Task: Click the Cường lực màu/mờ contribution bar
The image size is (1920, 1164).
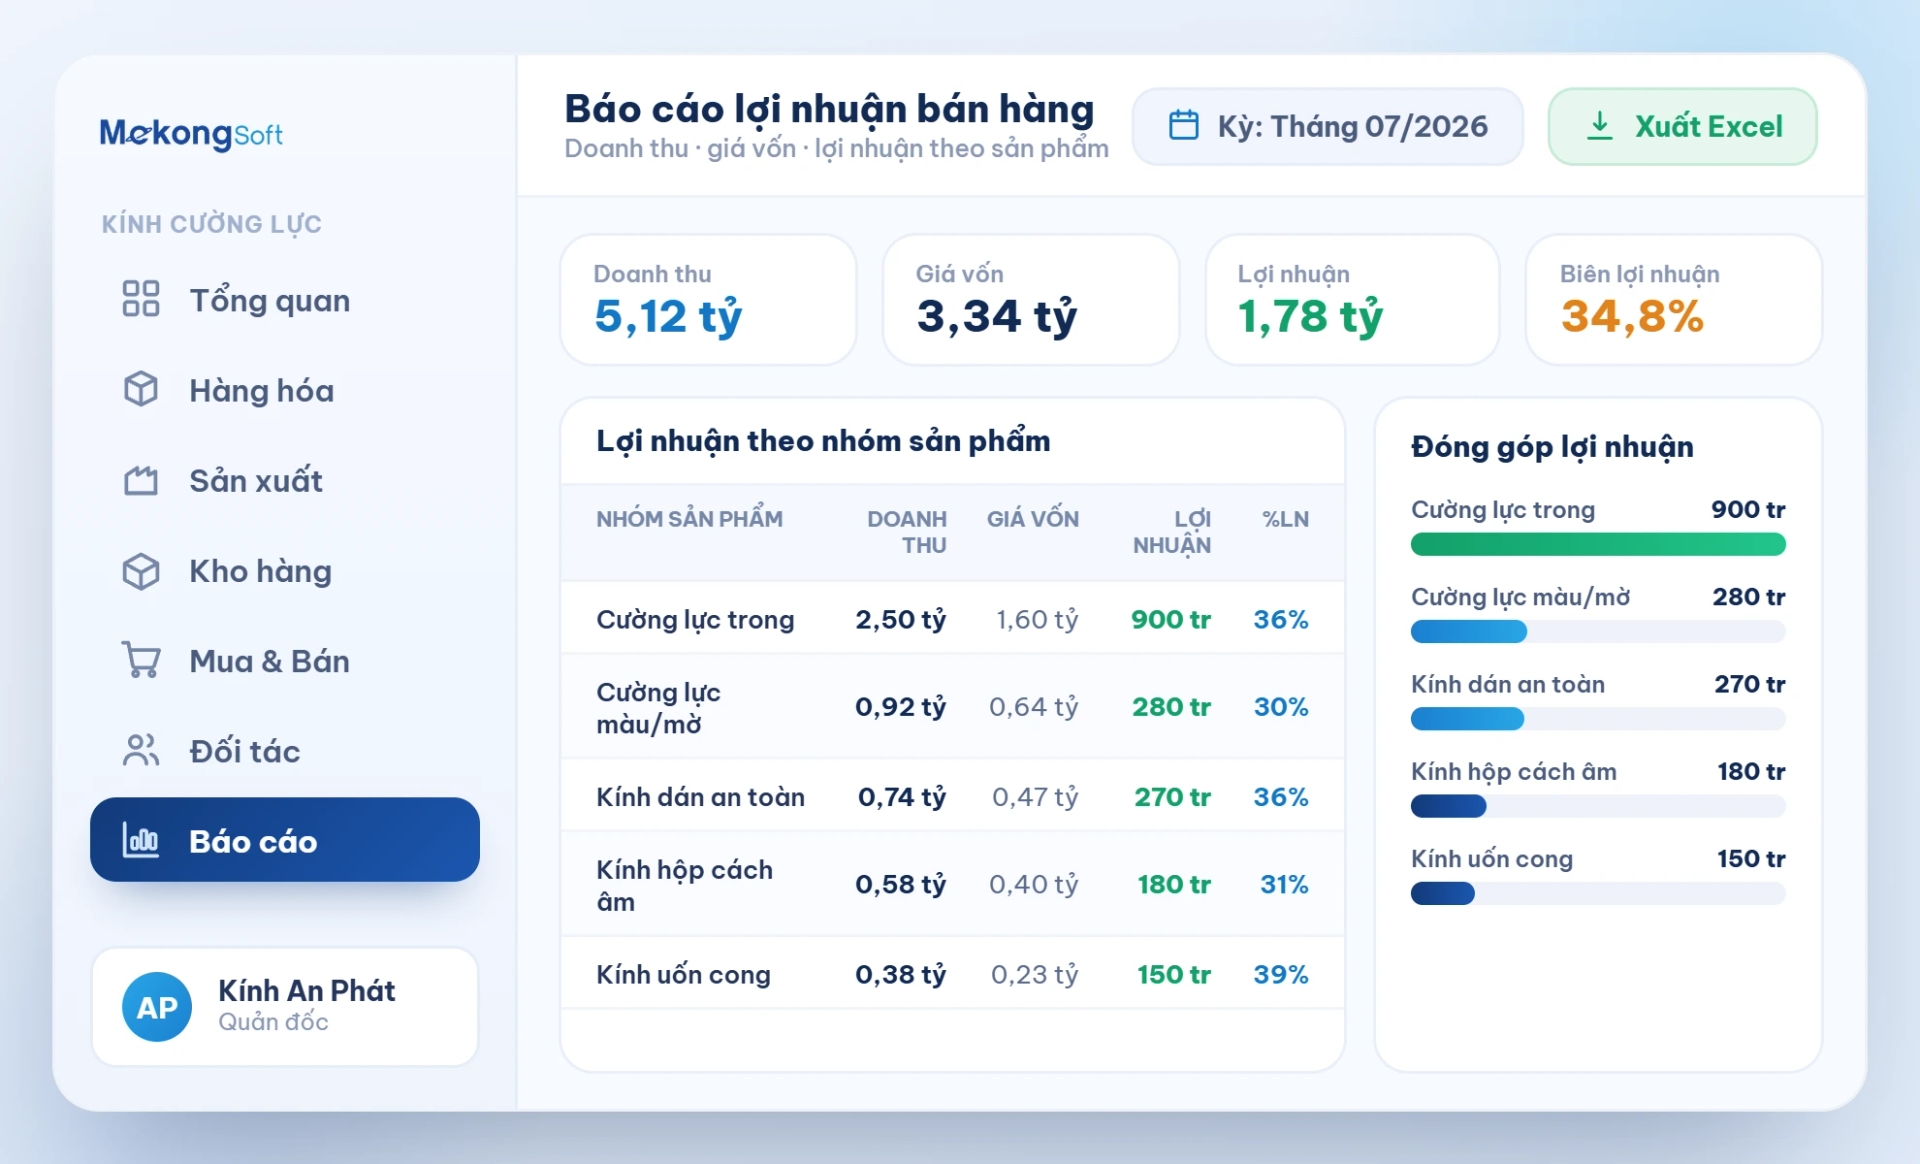Action: click(1598, 631)
